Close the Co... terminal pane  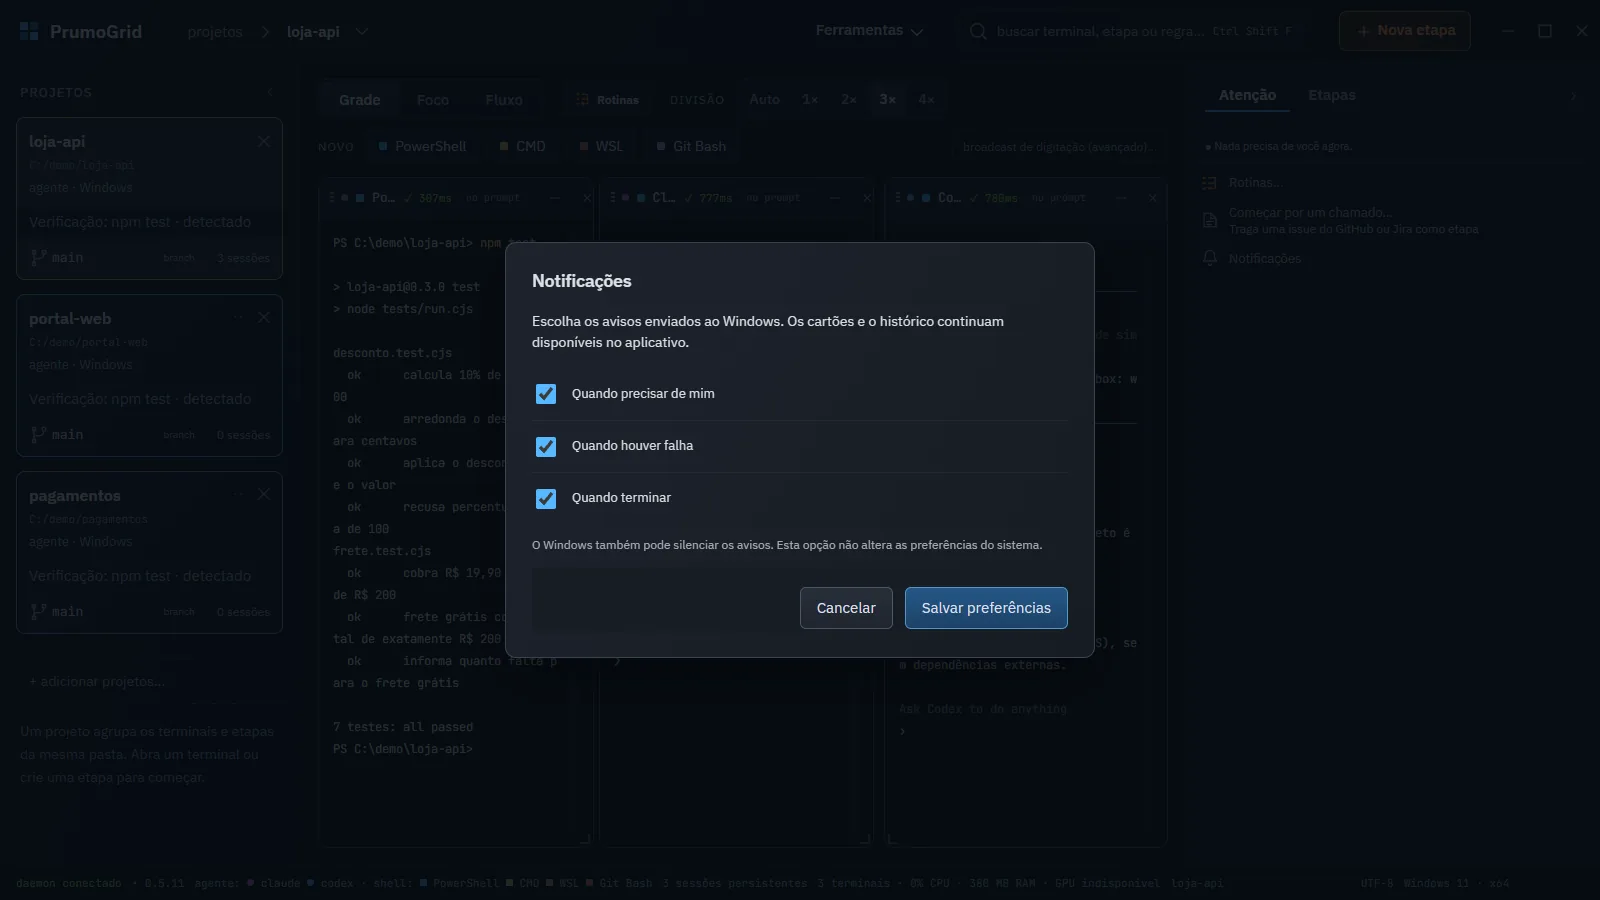tap(1152, 198)
